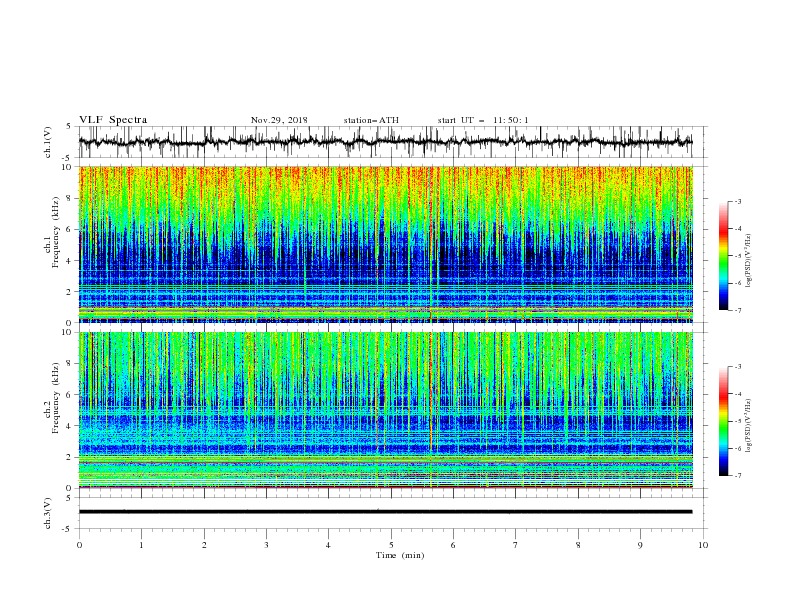Screen dimensions: 792x612
Task: Click the "10" kHz tick of ch.2 spectrogram
Action: (x=67, y=332)
